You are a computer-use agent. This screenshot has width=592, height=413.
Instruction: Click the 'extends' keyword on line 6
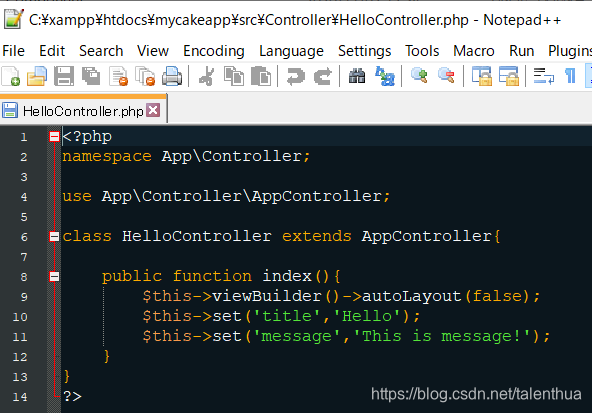click(316, 236)
